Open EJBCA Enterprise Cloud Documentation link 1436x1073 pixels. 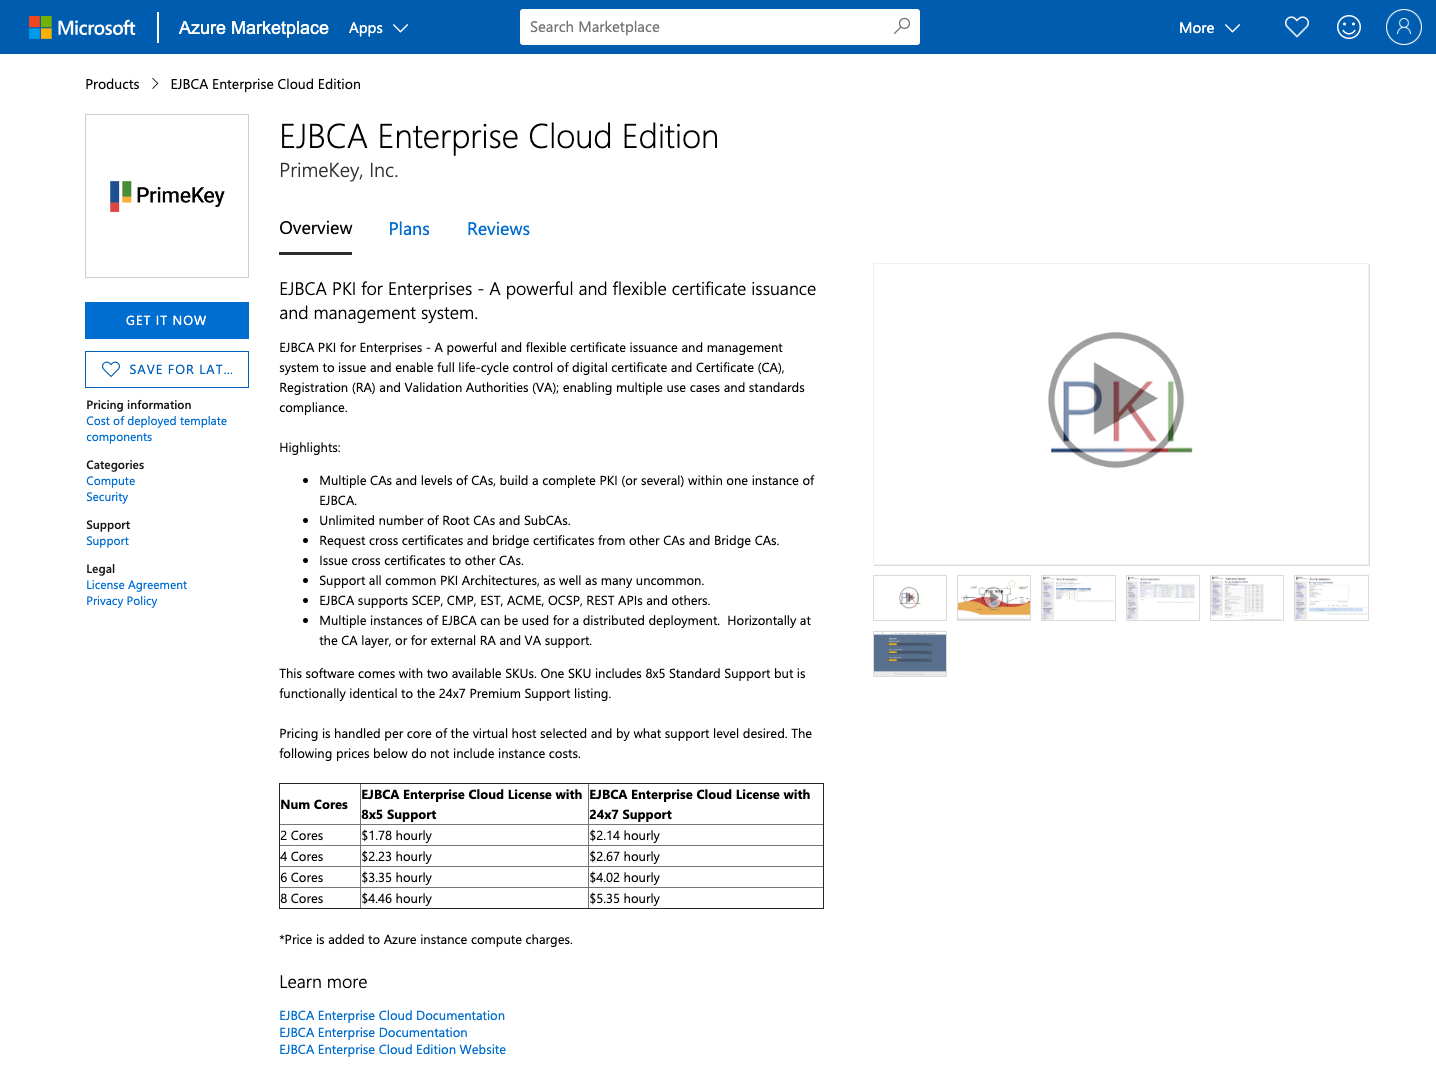pos(392,1015)
